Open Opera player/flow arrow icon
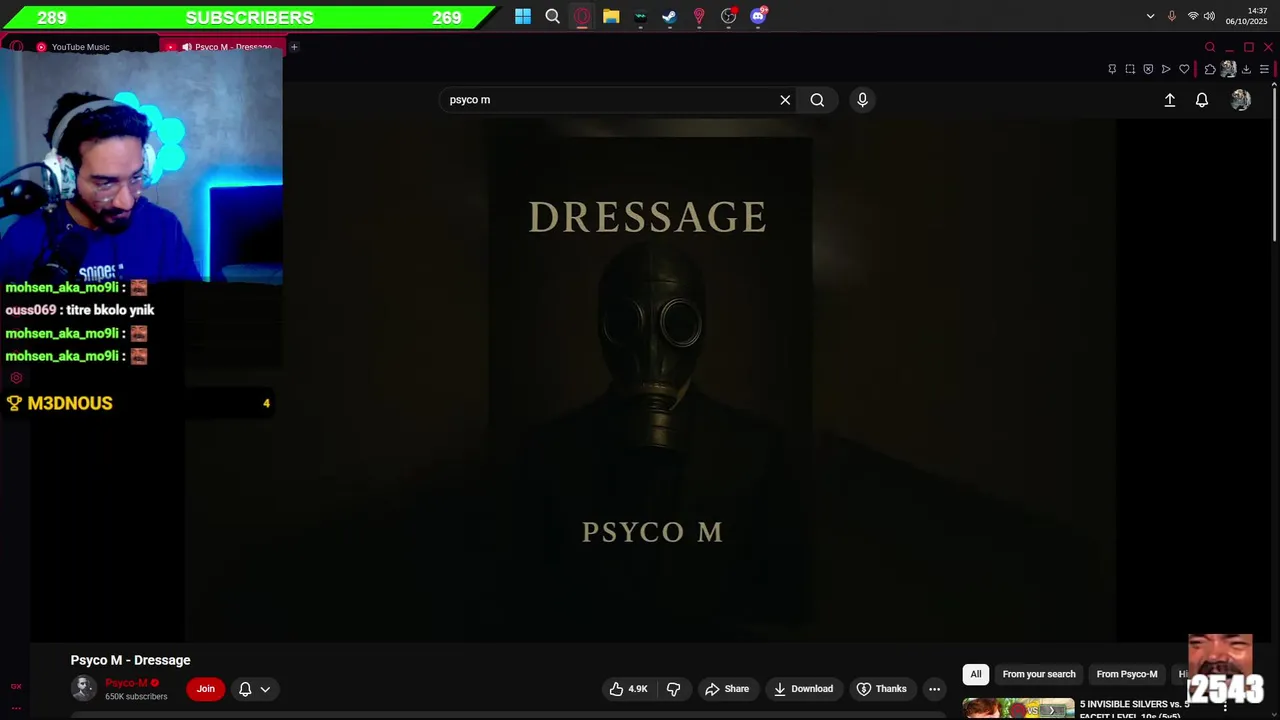The width and height of the screenshot is (1280, 720). 1166,69
